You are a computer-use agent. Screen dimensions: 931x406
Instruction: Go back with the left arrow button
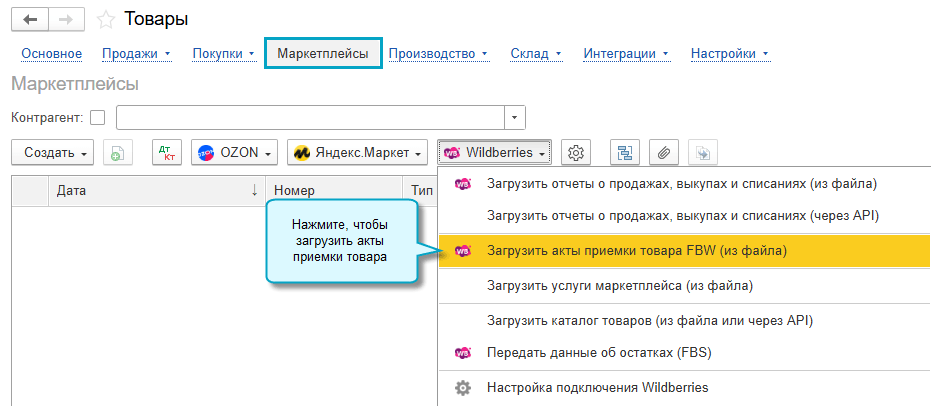(30, 20)
